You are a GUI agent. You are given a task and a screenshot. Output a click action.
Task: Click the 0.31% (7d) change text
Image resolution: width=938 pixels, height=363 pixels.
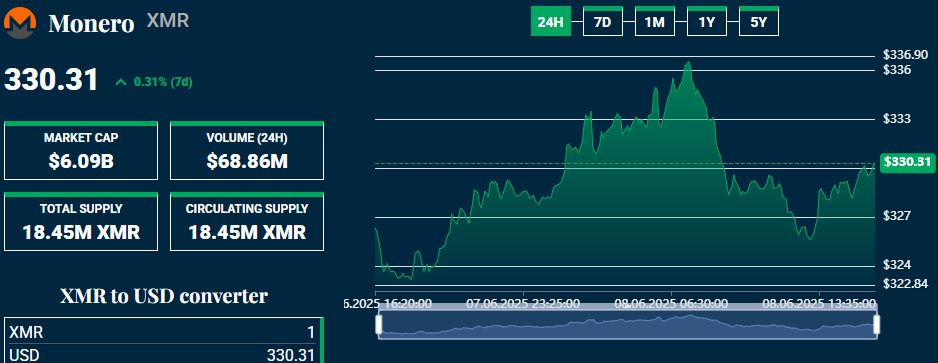tap(163, 83)
